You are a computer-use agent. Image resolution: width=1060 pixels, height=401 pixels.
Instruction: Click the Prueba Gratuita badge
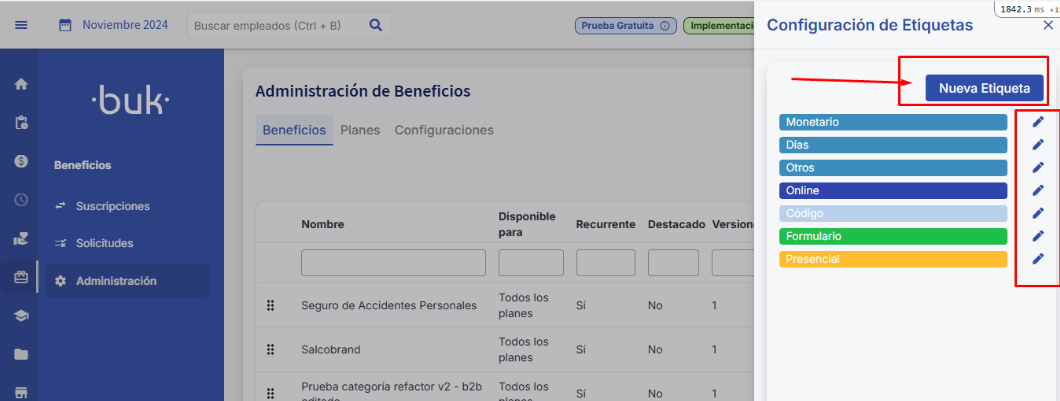(625, 26)
